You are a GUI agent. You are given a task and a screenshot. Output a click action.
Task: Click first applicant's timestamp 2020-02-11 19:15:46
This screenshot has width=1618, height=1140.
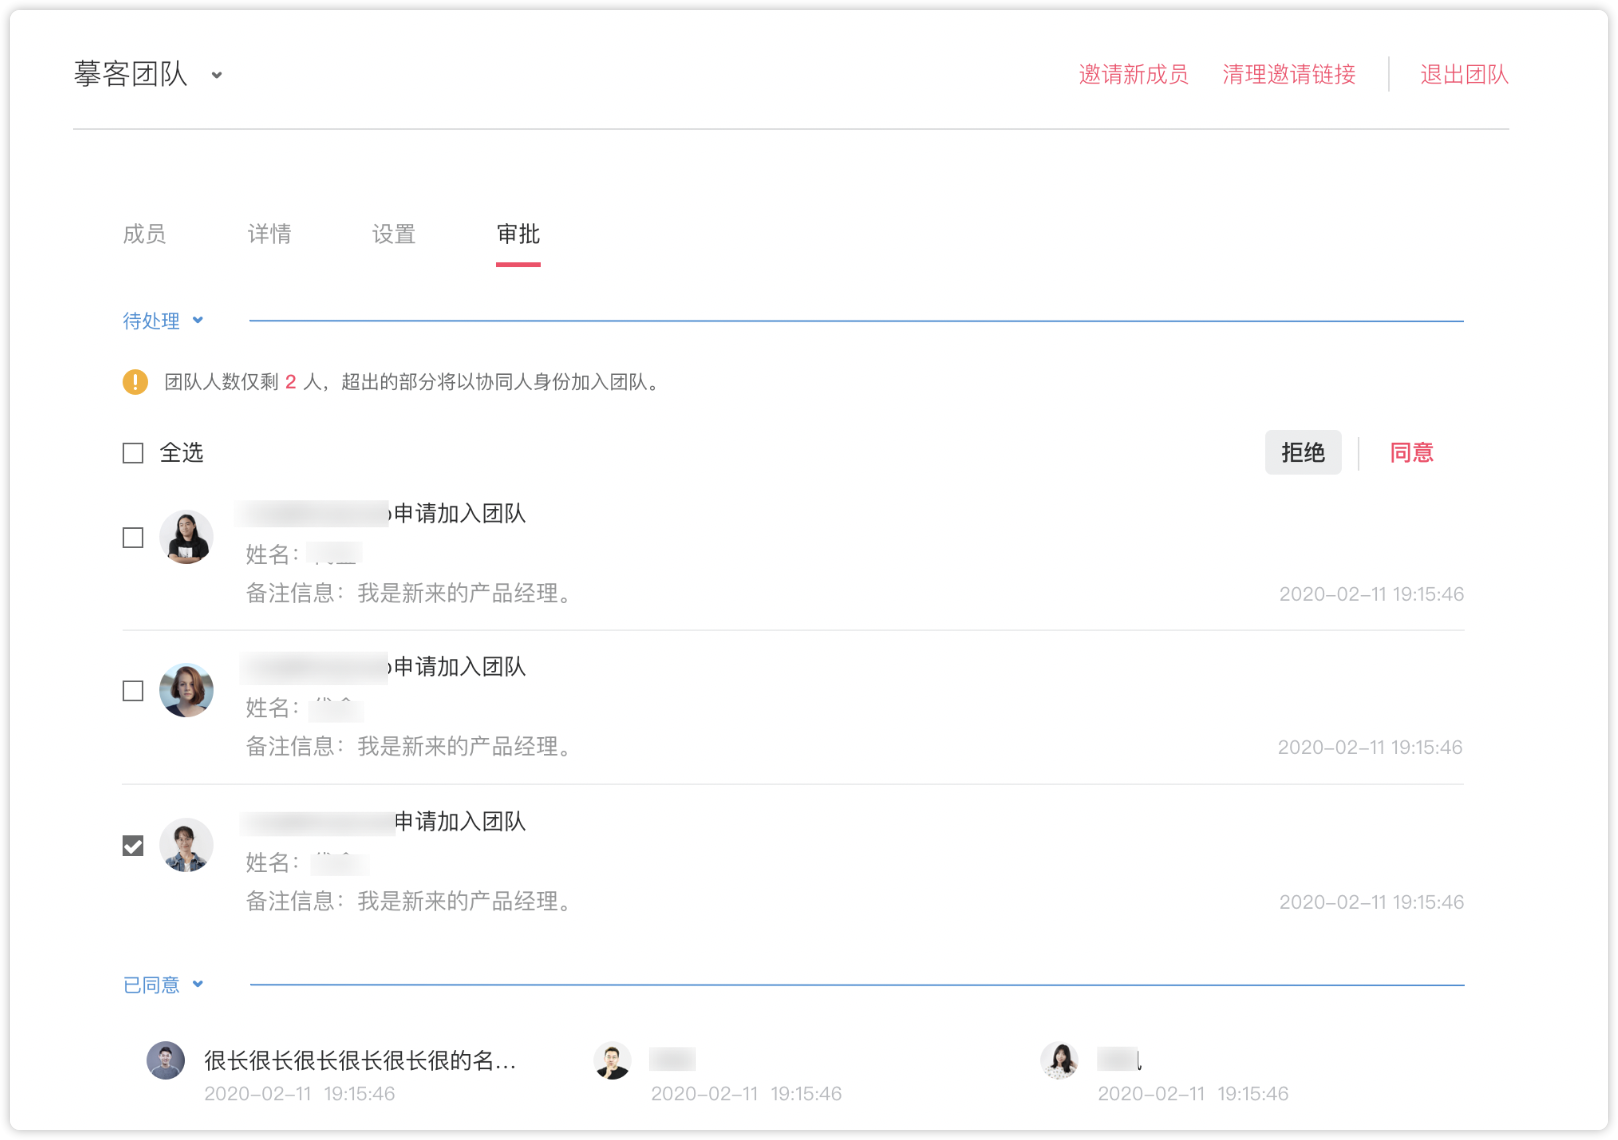click(x=1371, y=594)
